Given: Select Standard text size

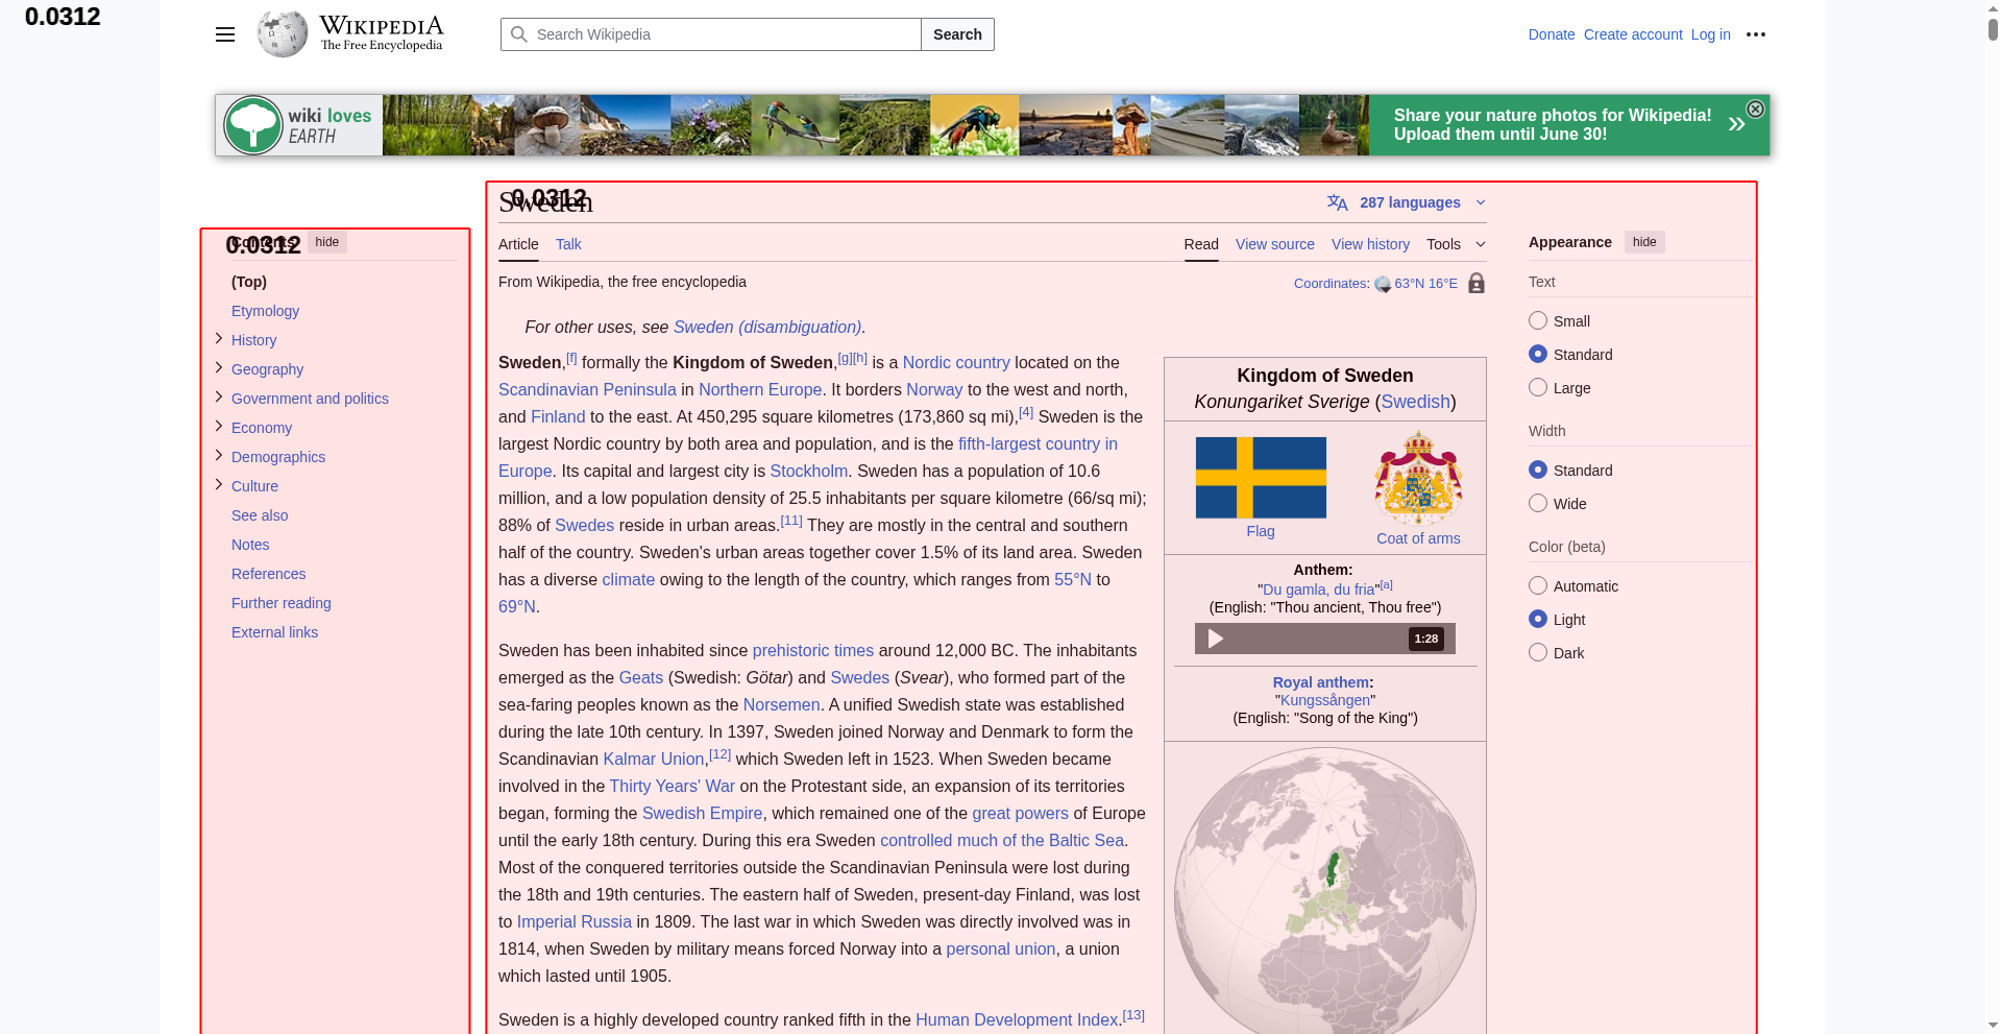Looking at the screenshot, I should click(1538, 354).
